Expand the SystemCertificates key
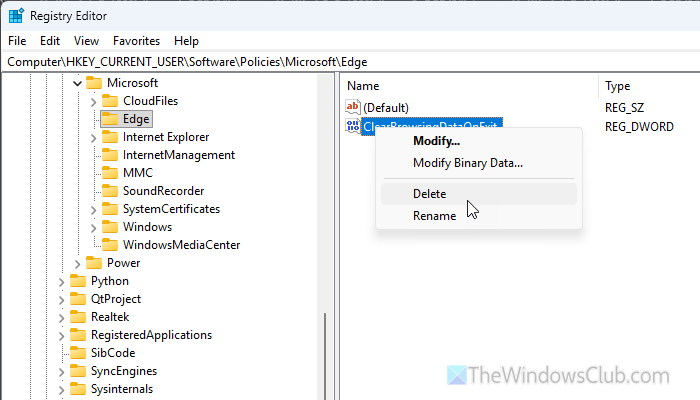This screenshot has width=700, height=400. [x=93, y=210]
